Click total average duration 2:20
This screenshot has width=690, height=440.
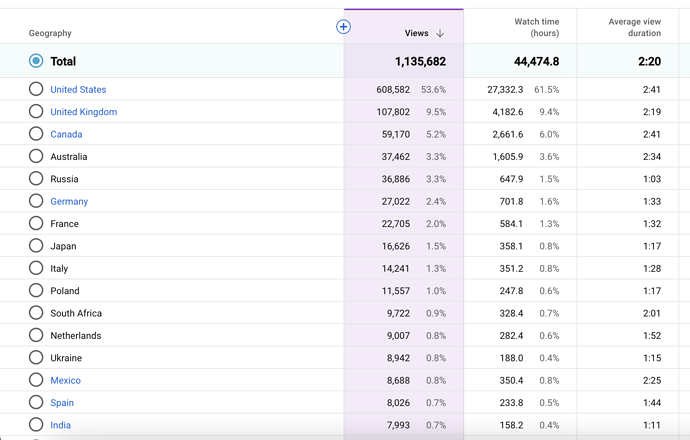coord(650,61)
